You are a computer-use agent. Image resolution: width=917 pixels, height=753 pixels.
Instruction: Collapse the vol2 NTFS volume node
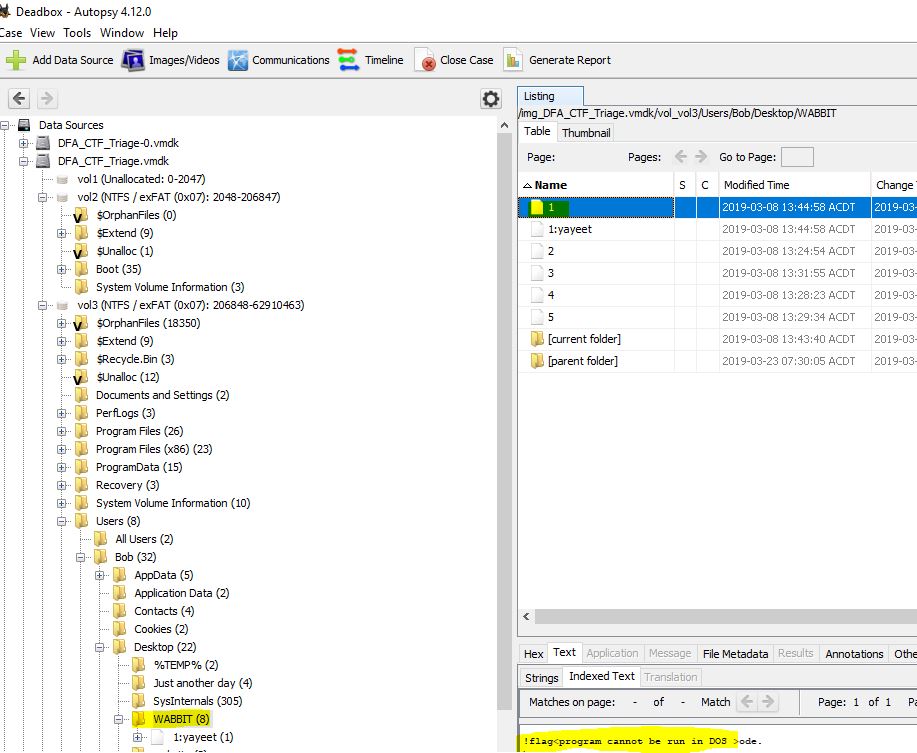[43, 197]
